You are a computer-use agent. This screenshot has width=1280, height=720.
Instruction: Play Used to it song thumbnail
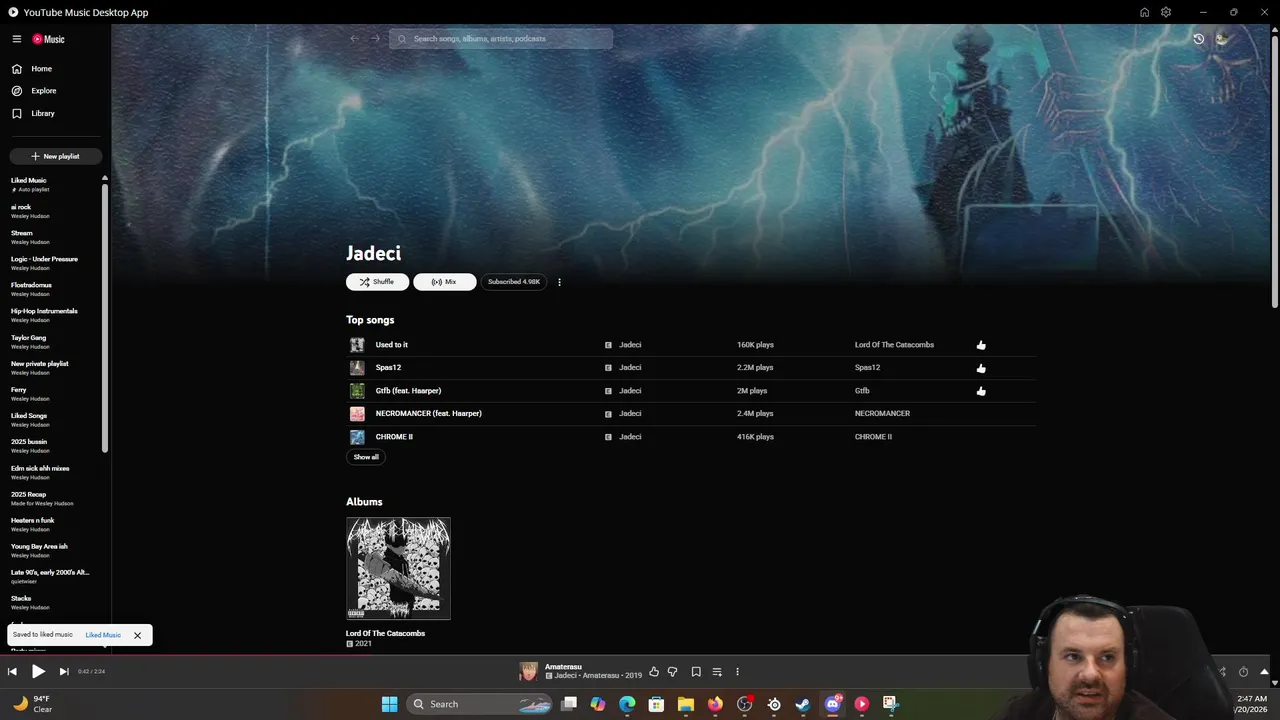tap(357, 345)
